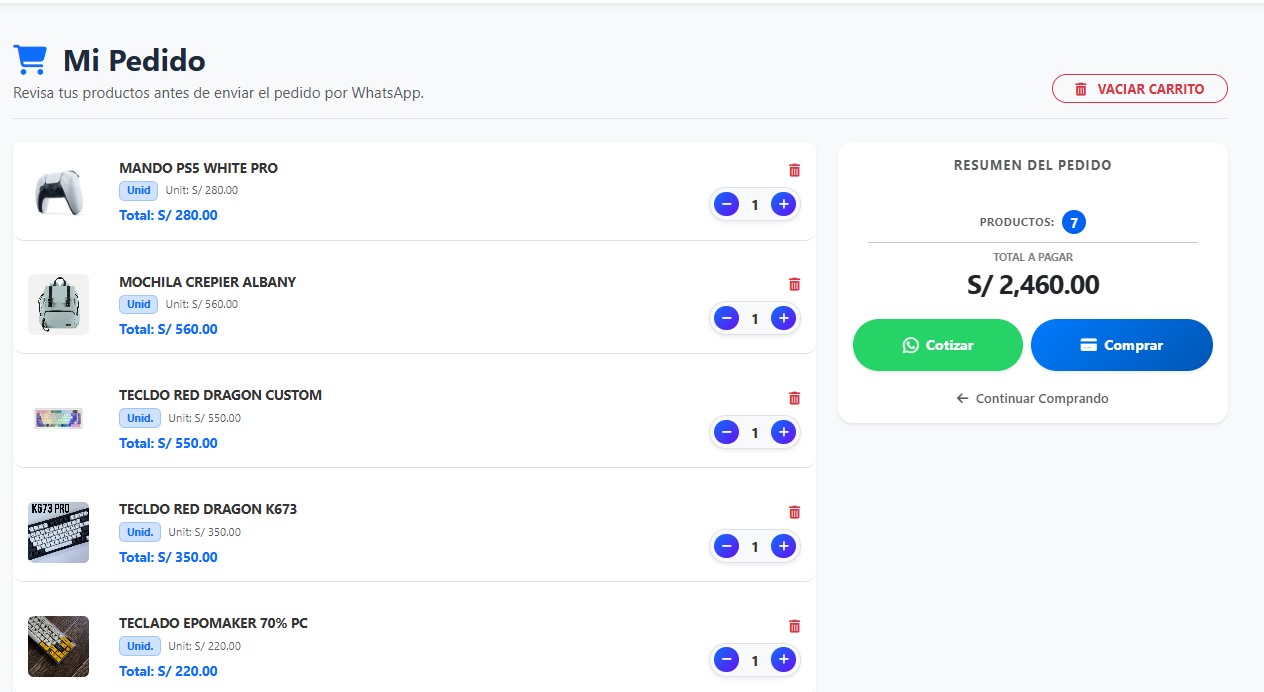Delete TECLDO RED DRAGON K673 from cart
The image size is (1264, 692).
[x=794, y=512]
